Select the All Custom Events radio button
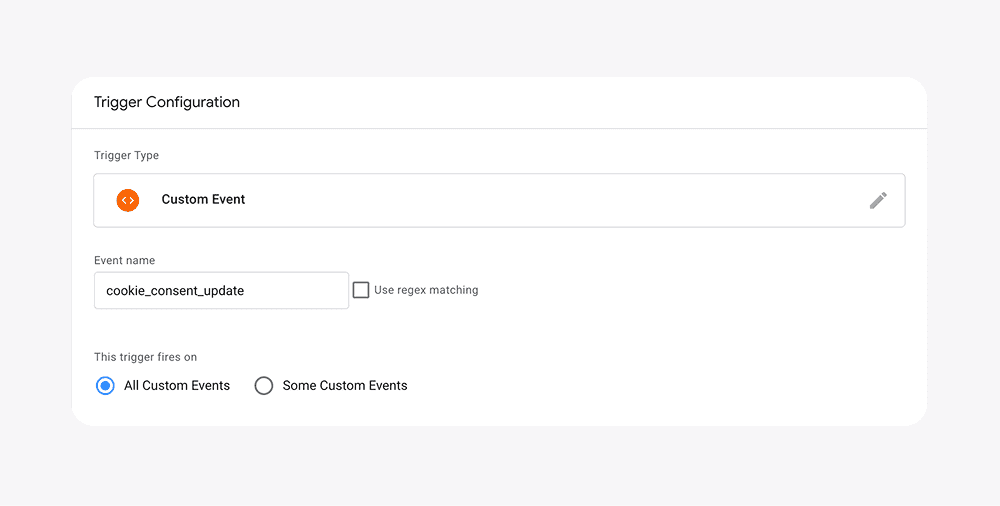Screen dimensions: 1000x506 point(105,385)
